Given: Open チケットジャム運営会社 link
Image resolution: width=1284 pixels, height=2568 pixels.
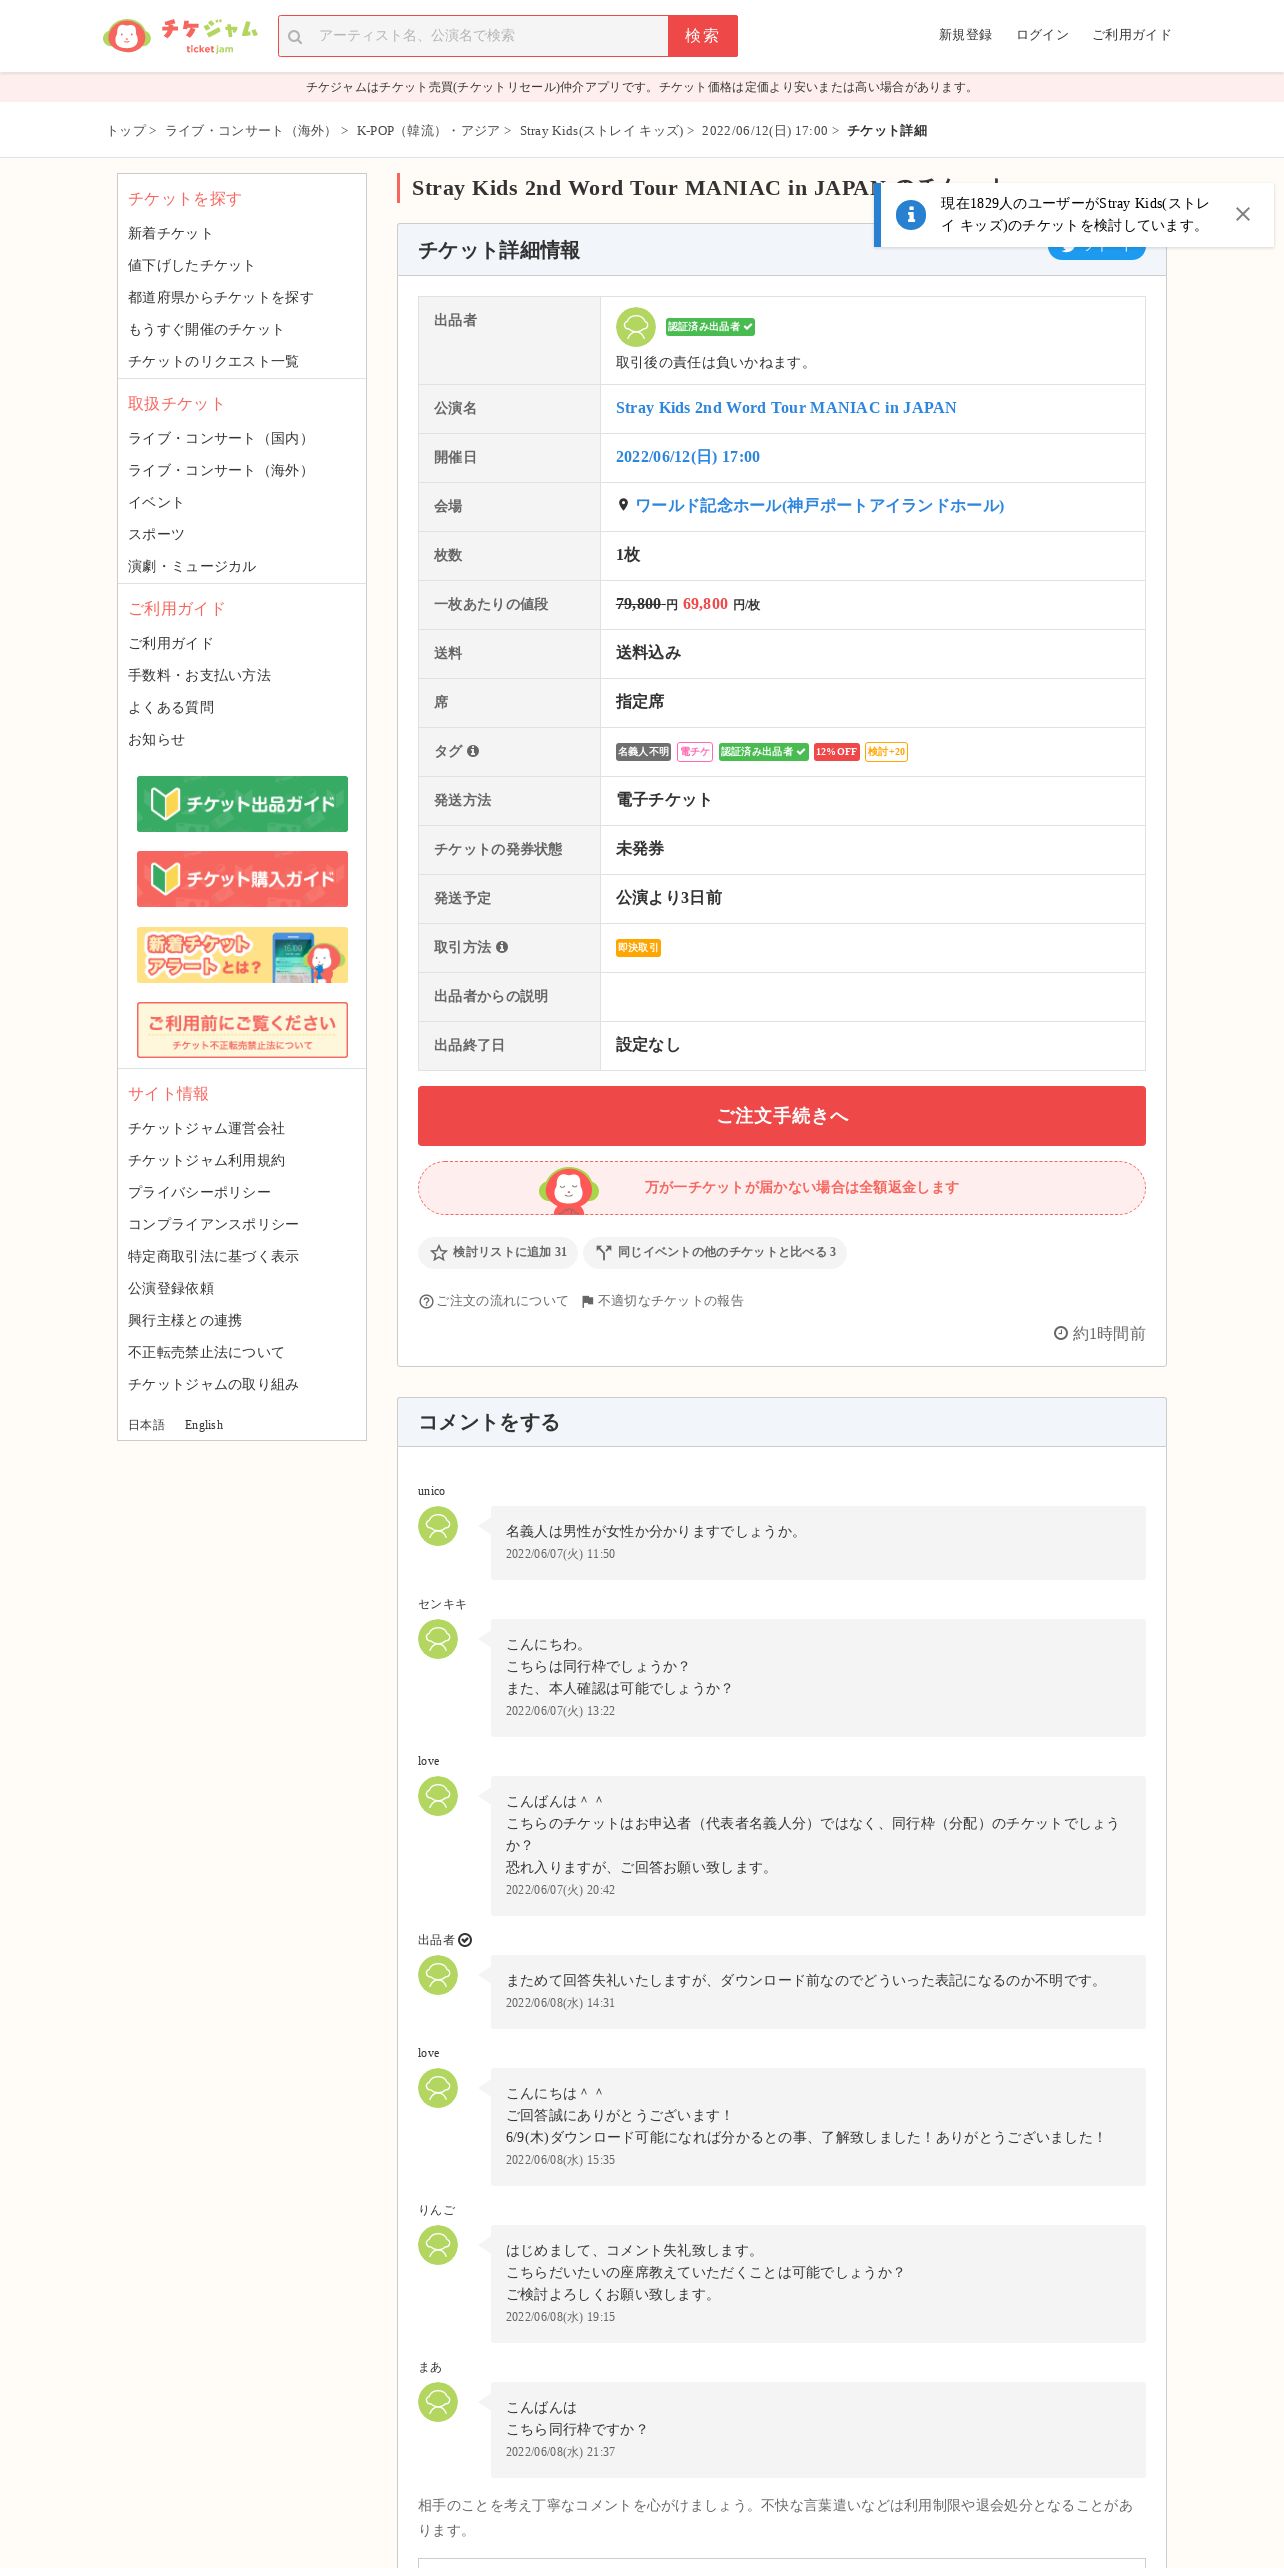Looking at the screenshot, I should tap(206, 1128).
